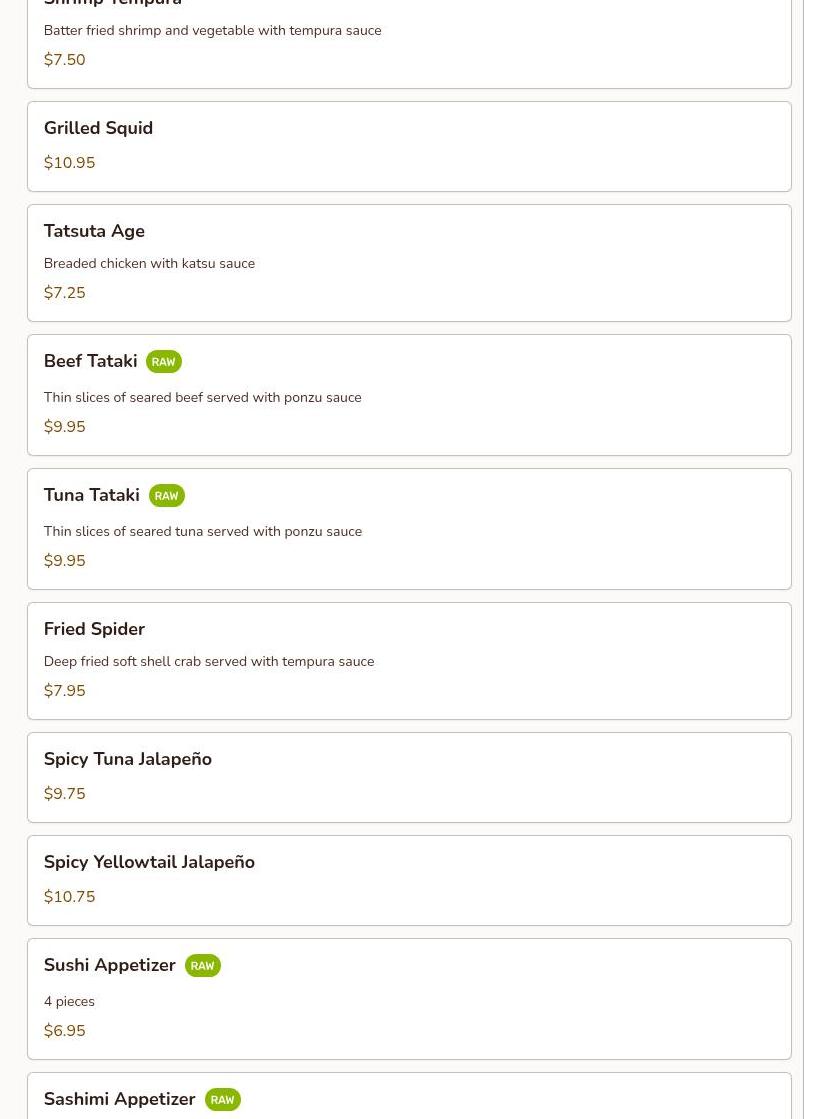824x1119 pixels.
Task: Open the Sushi Appetizer item
Action: point(410,998)
